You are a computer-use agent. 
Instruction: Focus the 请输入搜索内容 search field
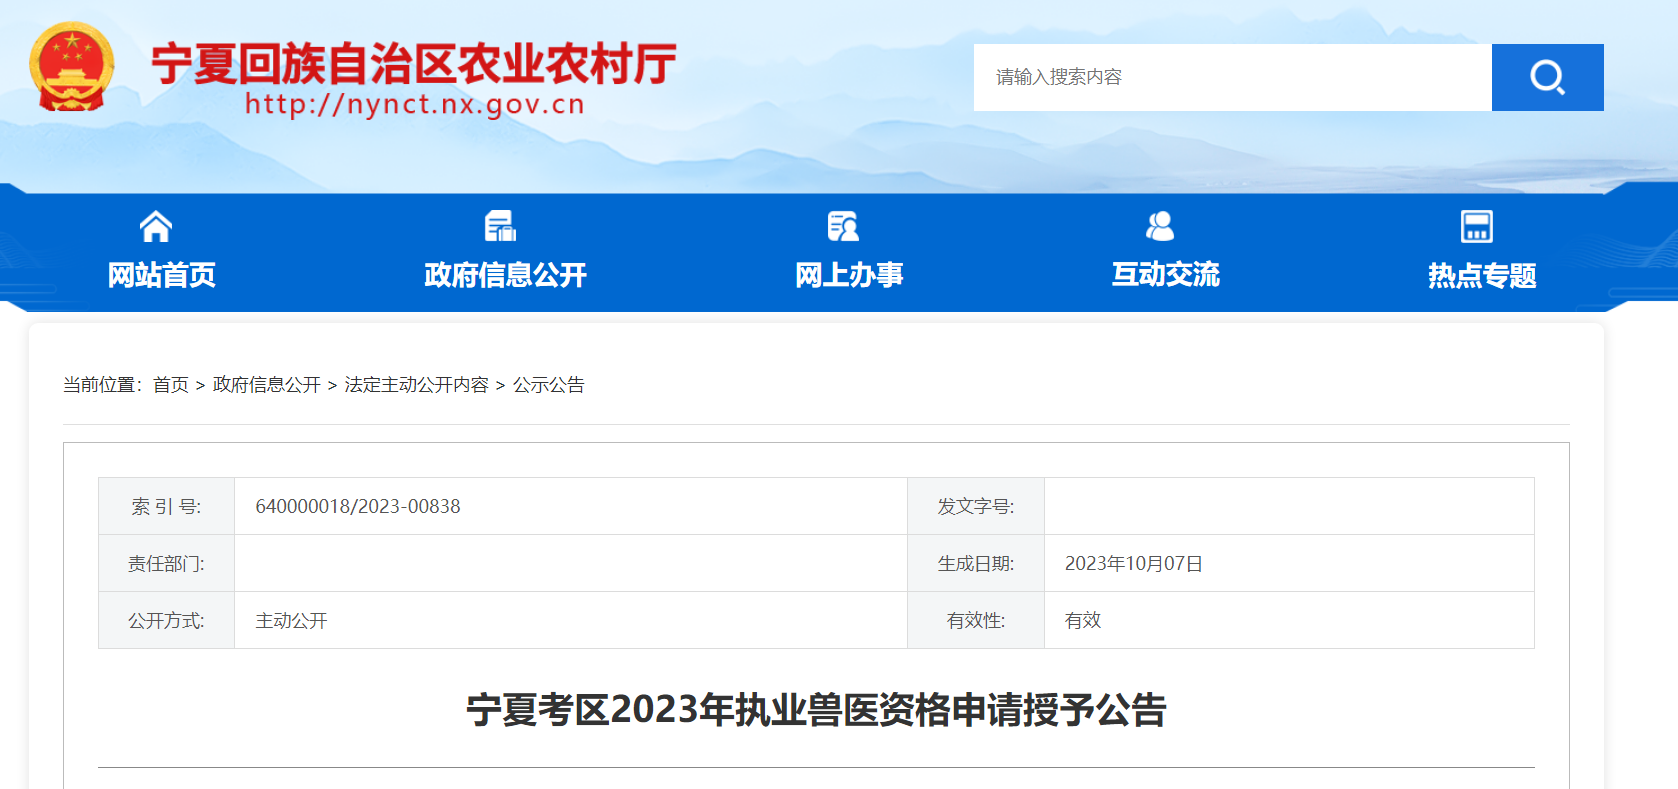(x=1233, y=77)
